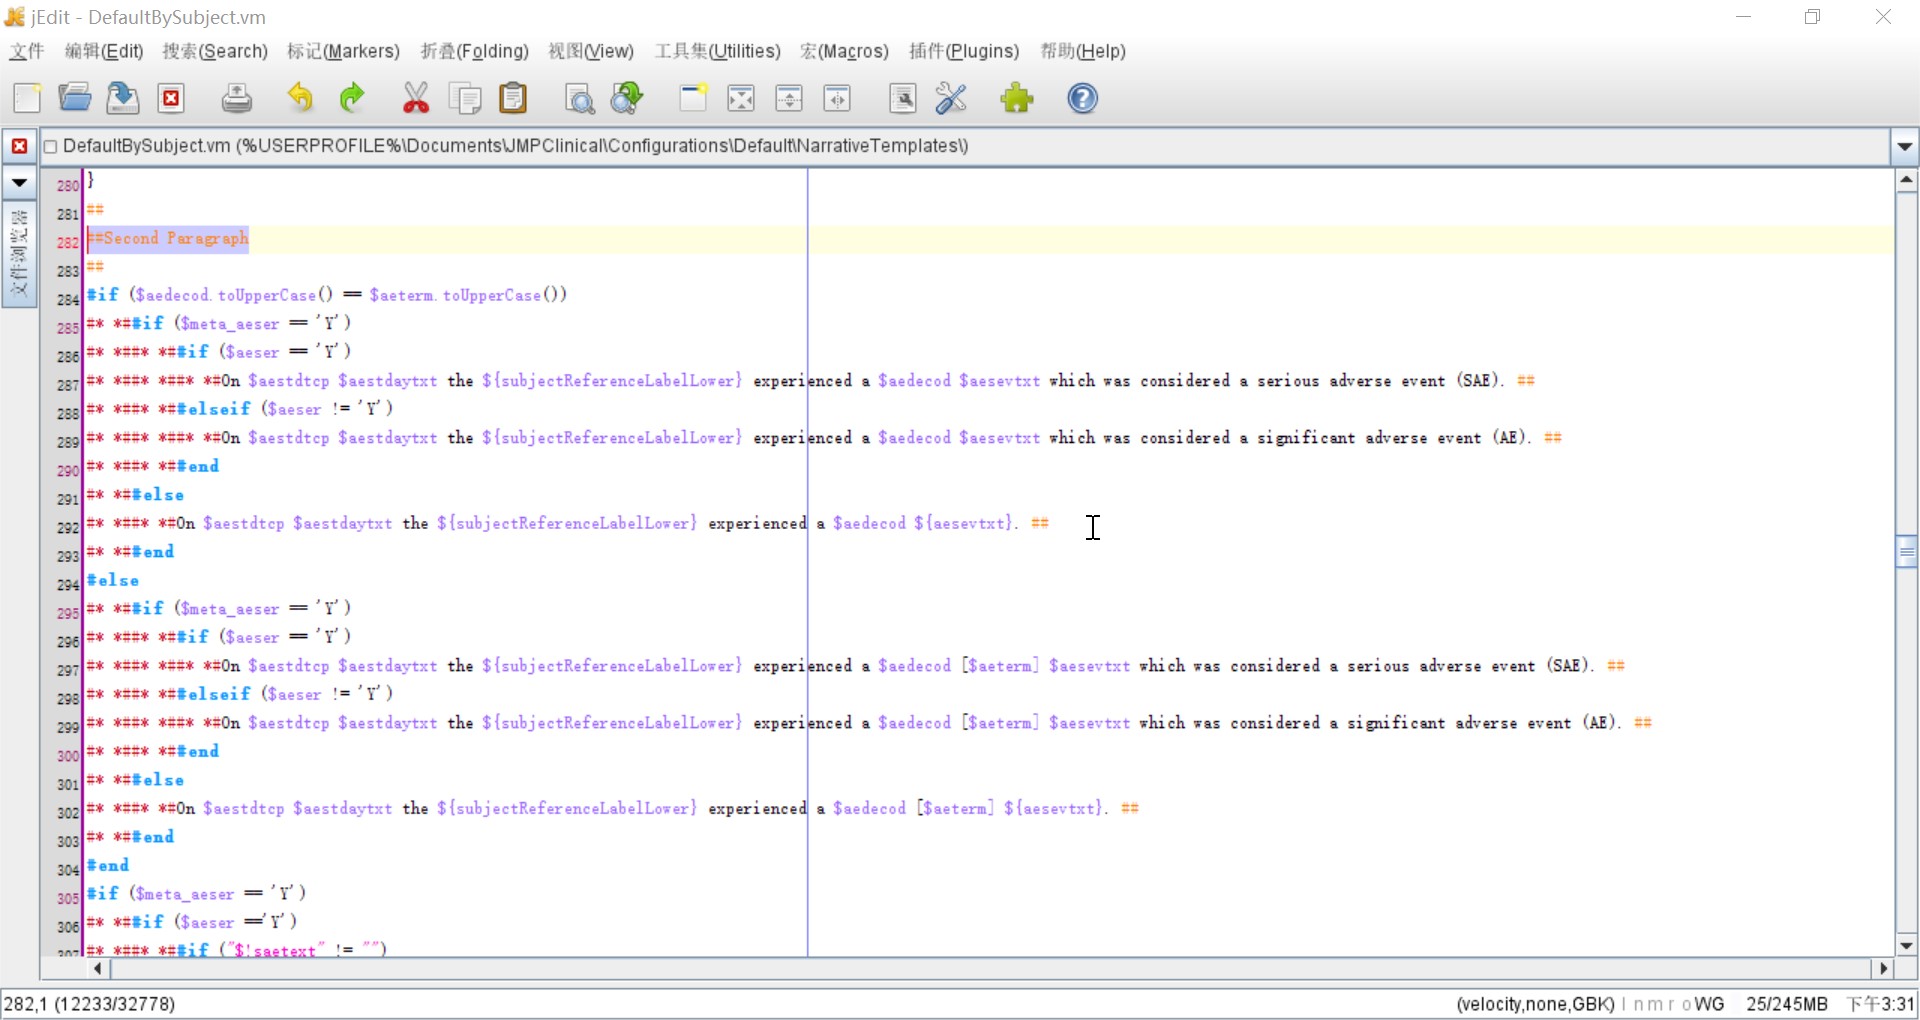Click the horizontal scrollbar right arrow

click(1884, 968)
